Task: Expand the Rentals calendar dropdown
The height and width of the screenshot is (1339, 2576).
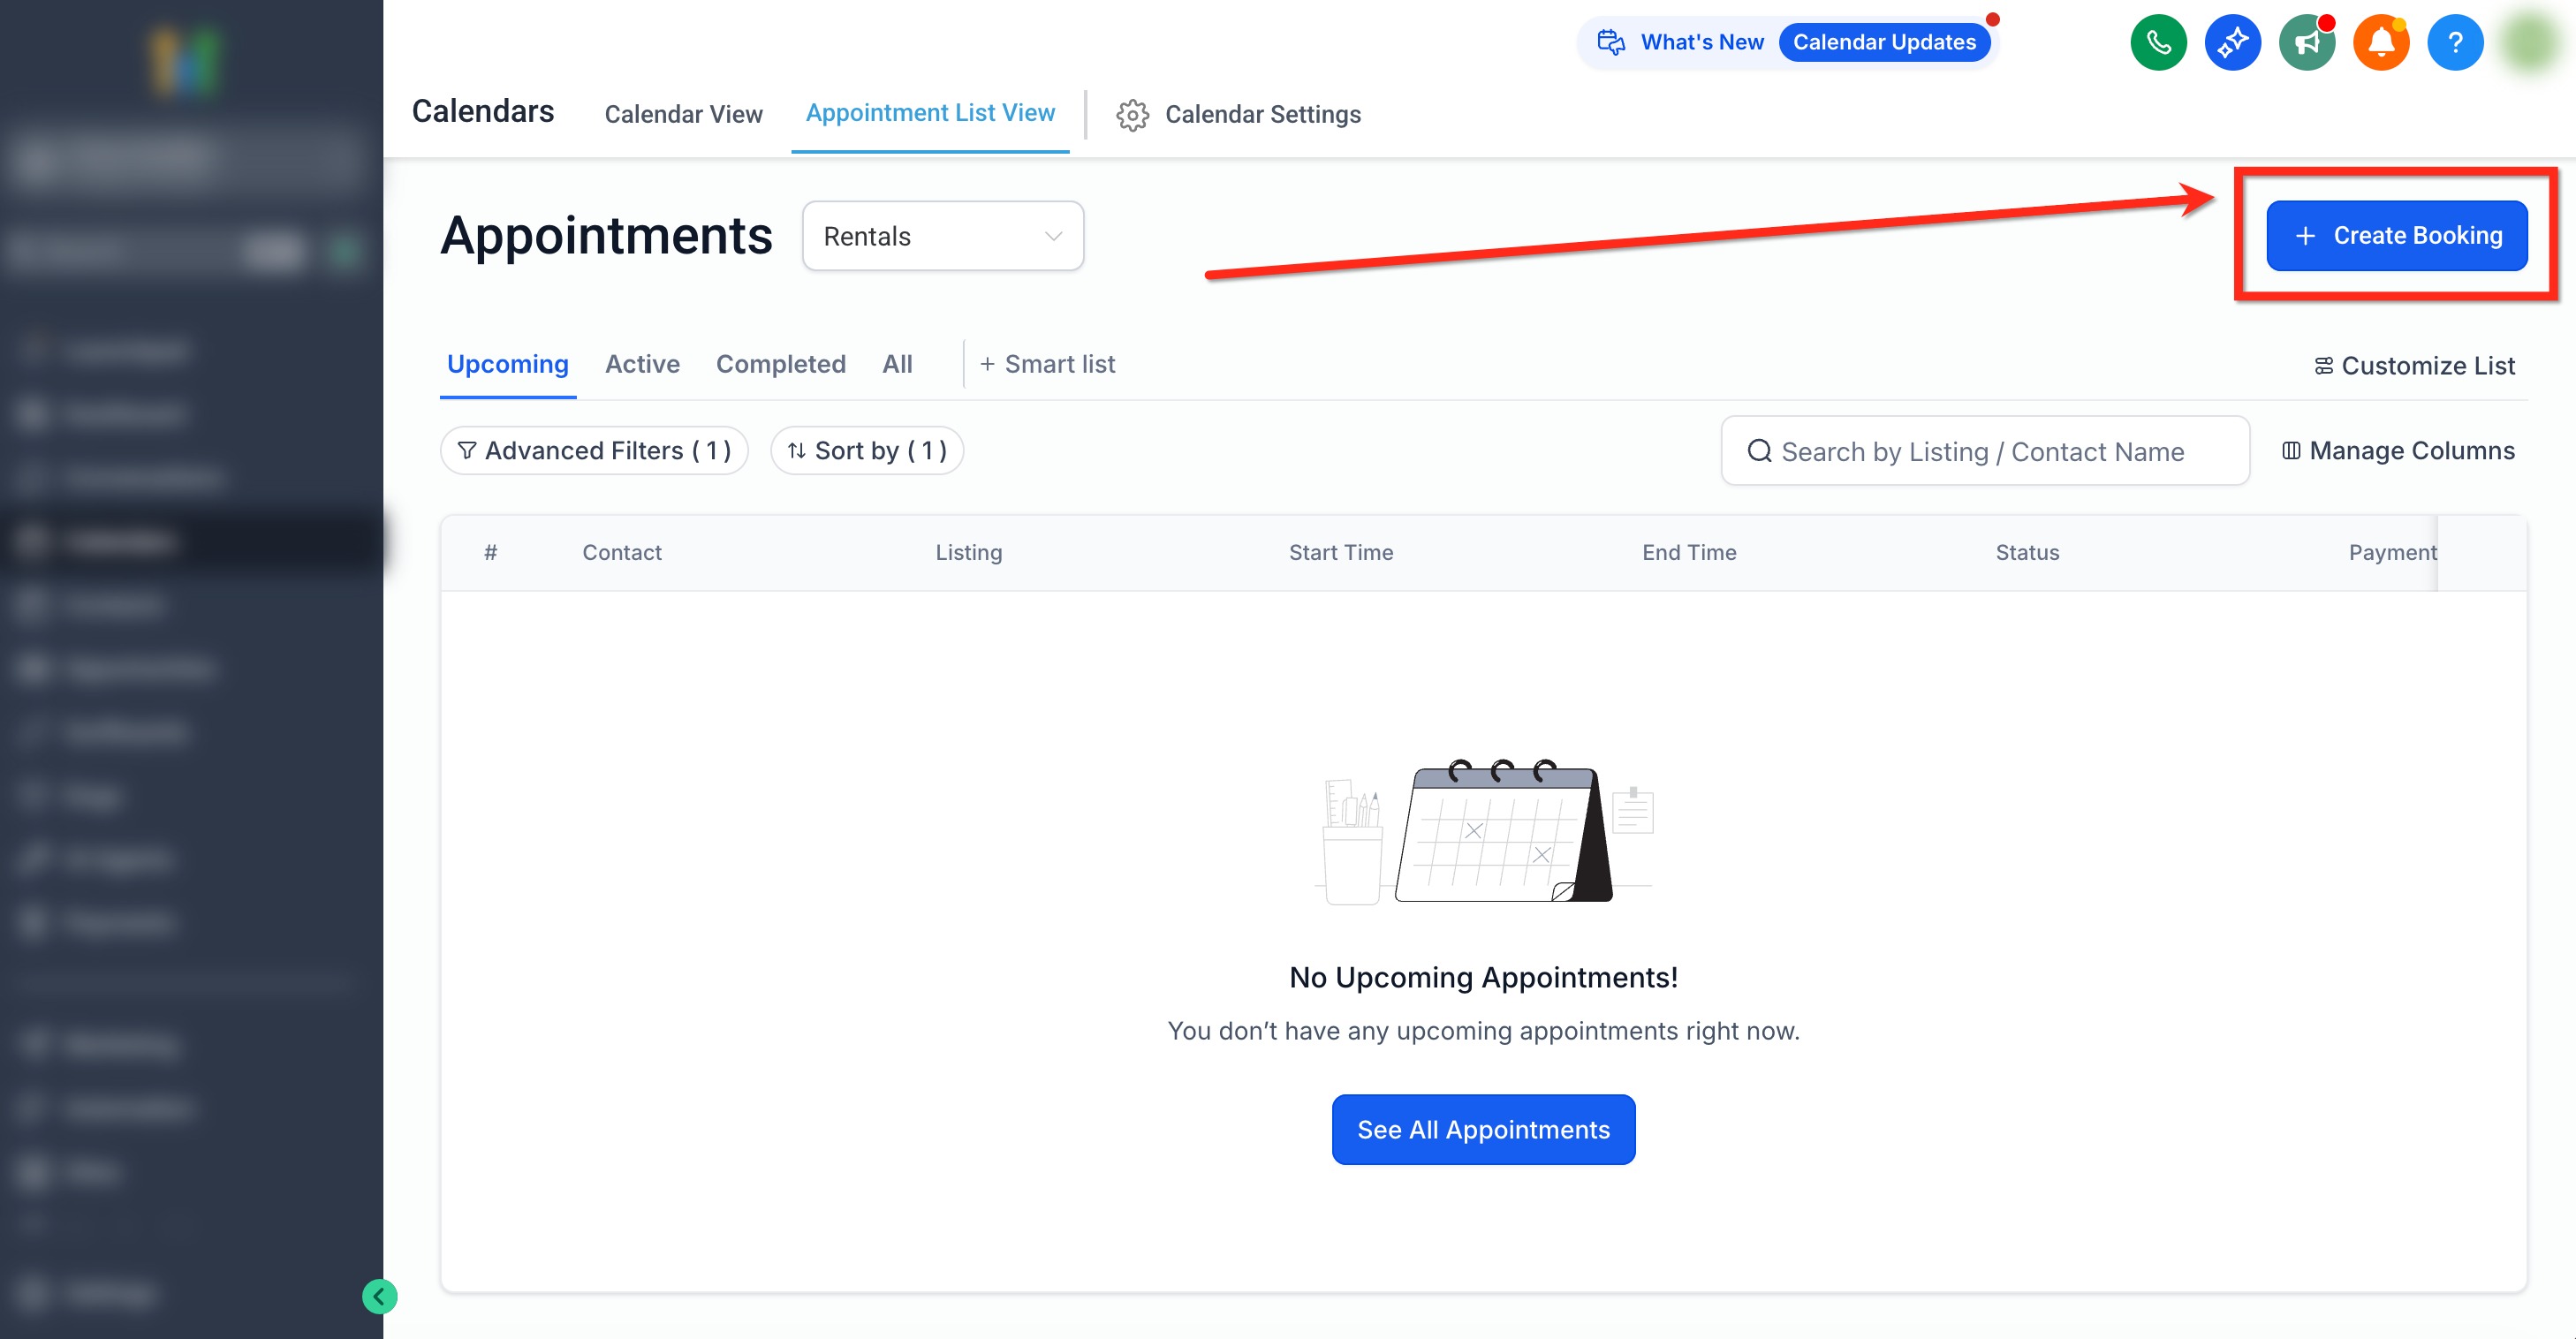Action: pos(942,236)
